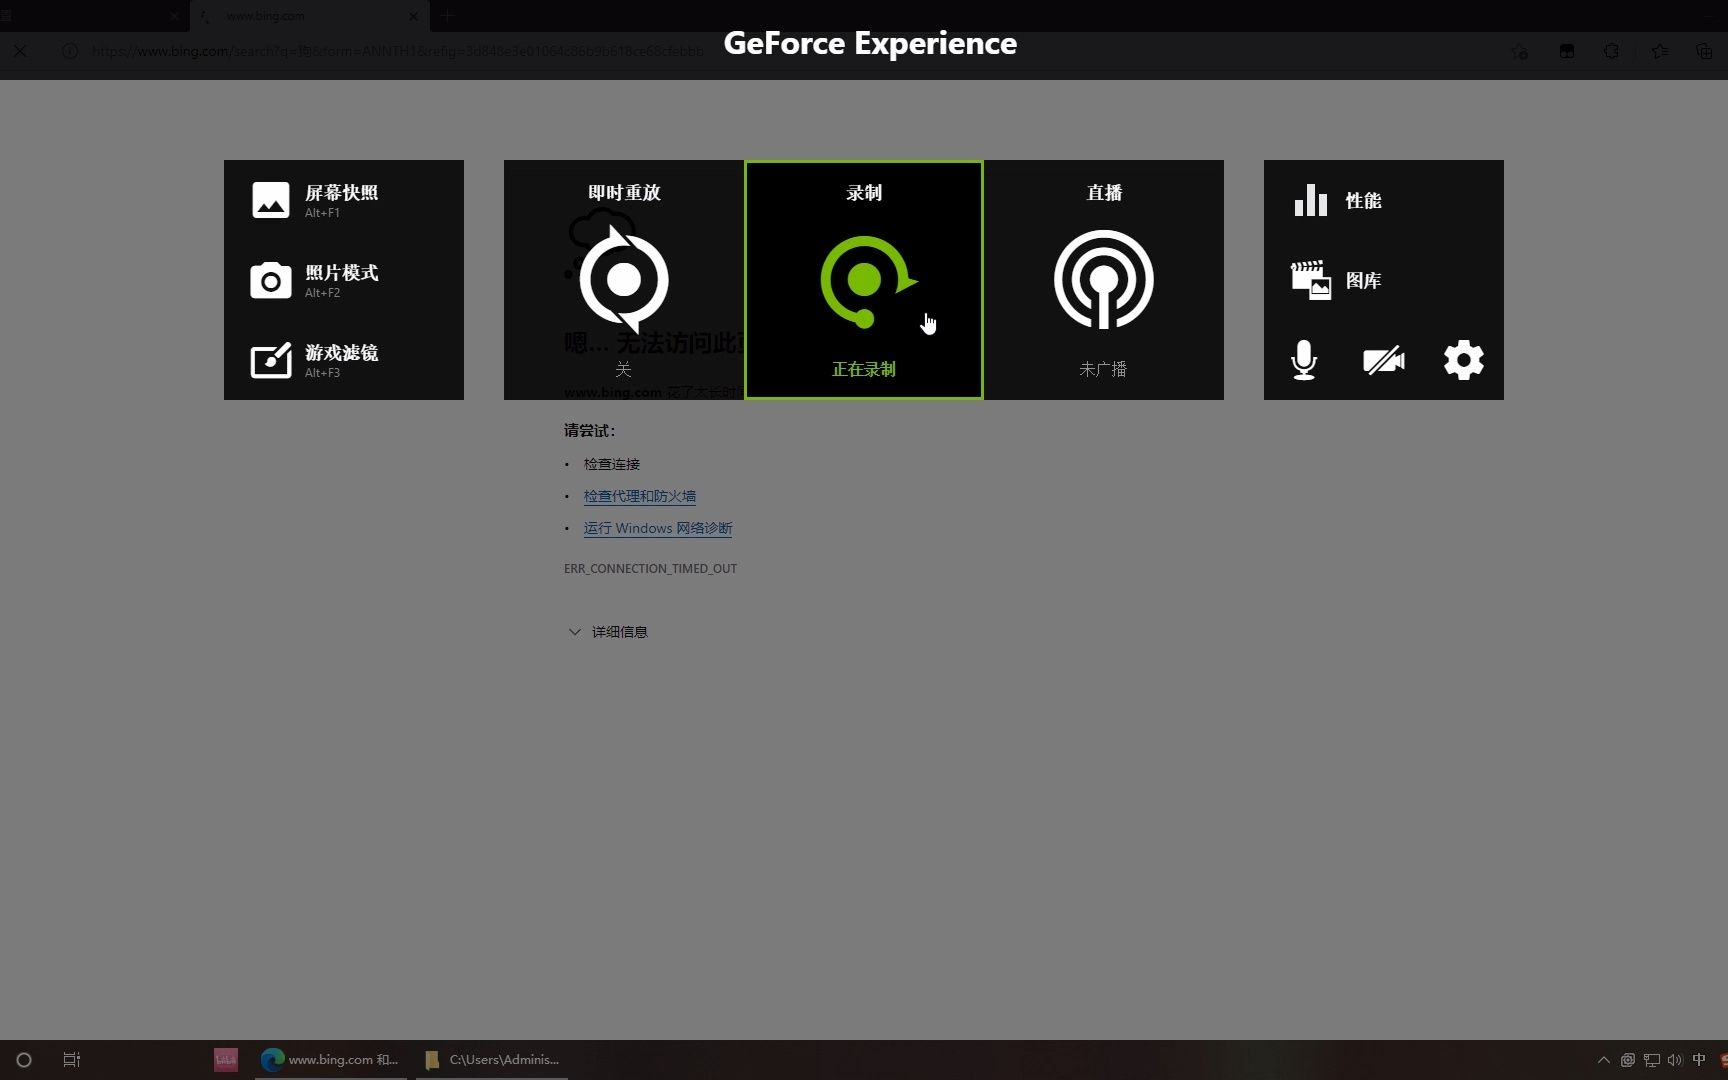Open browser collections icon

click(1704, 51)
